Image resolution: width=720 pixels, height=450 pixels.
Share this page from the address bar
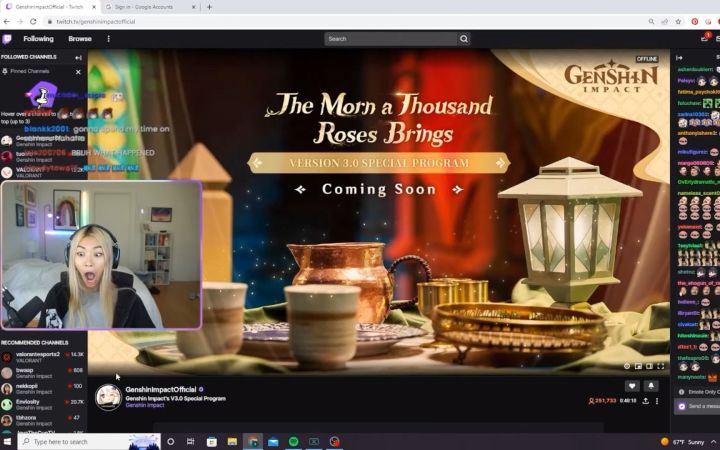tap(664, 22)
